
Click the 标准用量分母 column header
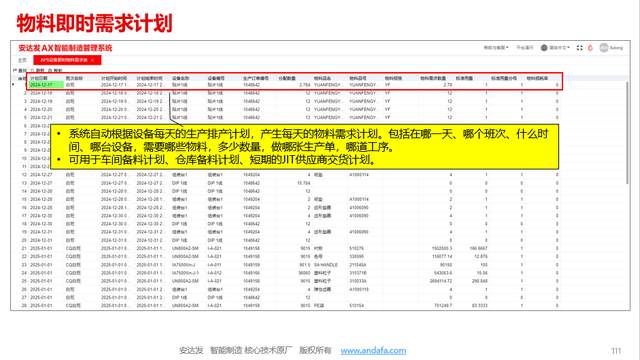point(504,78)
